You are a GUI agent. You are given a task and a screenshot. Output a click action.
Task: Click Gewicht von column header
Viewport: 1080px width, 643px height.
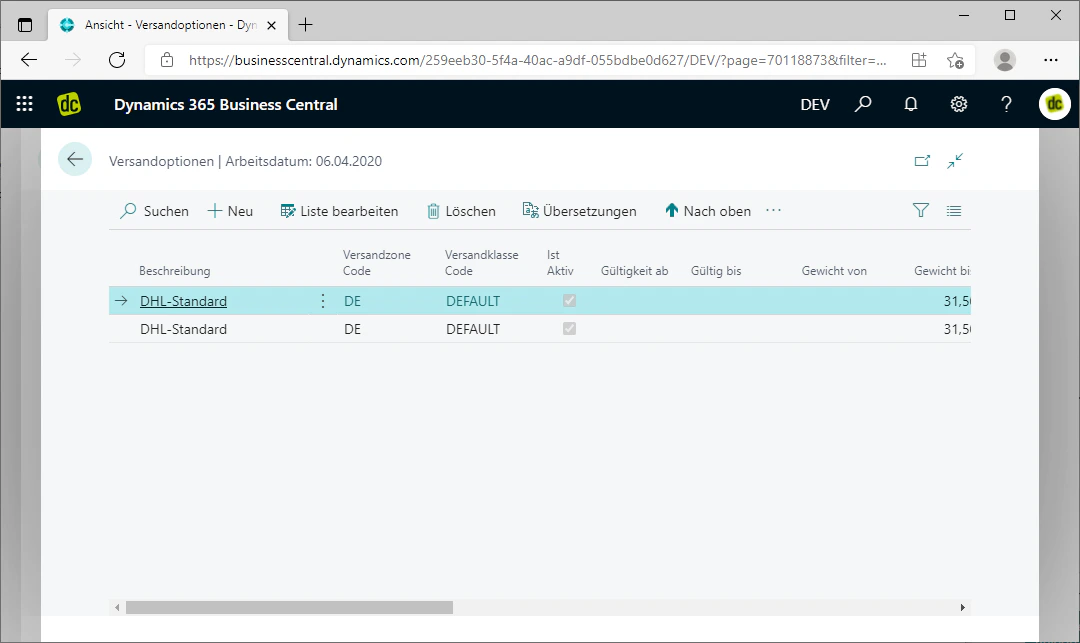click(834, 271)
